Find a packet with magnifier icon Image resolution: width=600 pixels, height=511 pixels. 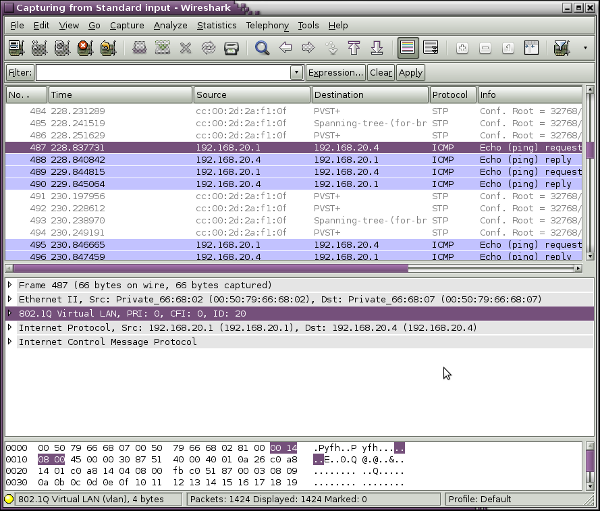click(x=262, y=48)
